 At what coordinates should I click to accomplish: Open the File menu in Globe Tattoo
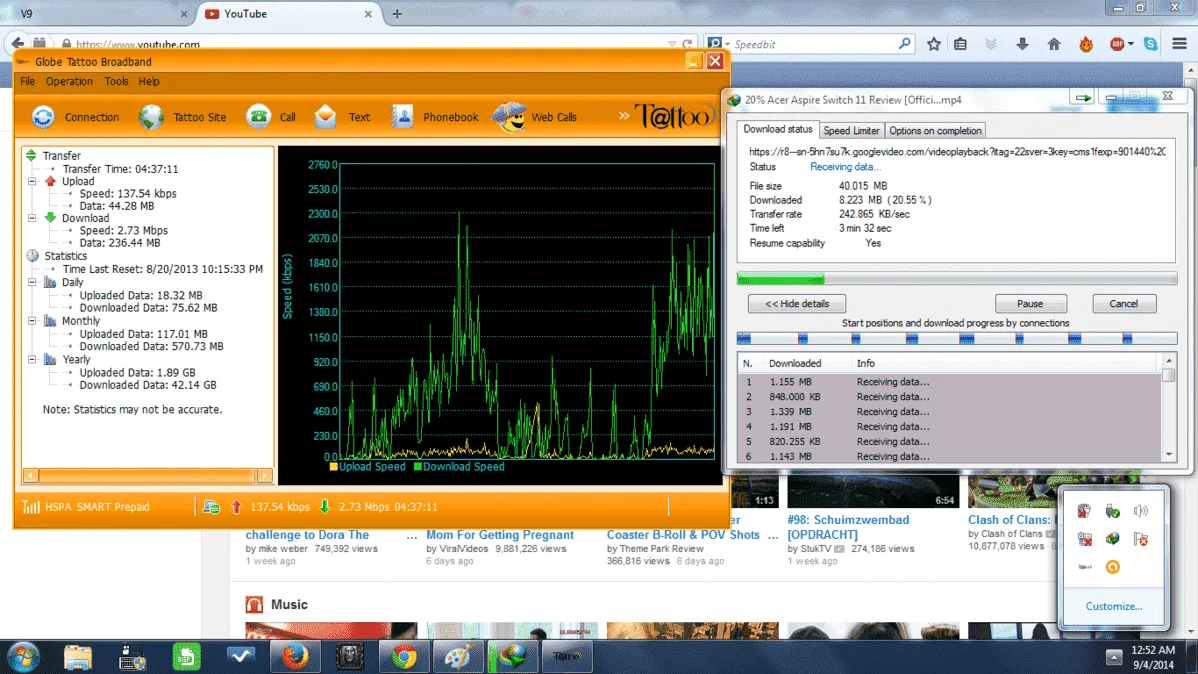click(x=28, y=81)
